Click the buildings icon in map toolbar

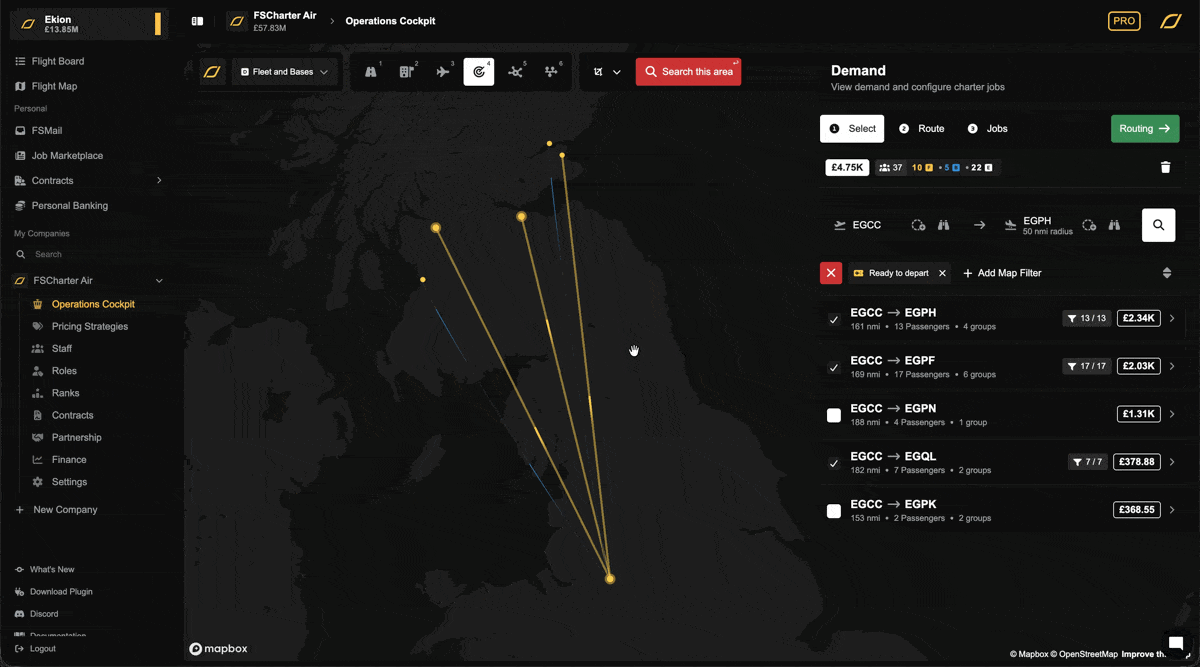[407, 72]
